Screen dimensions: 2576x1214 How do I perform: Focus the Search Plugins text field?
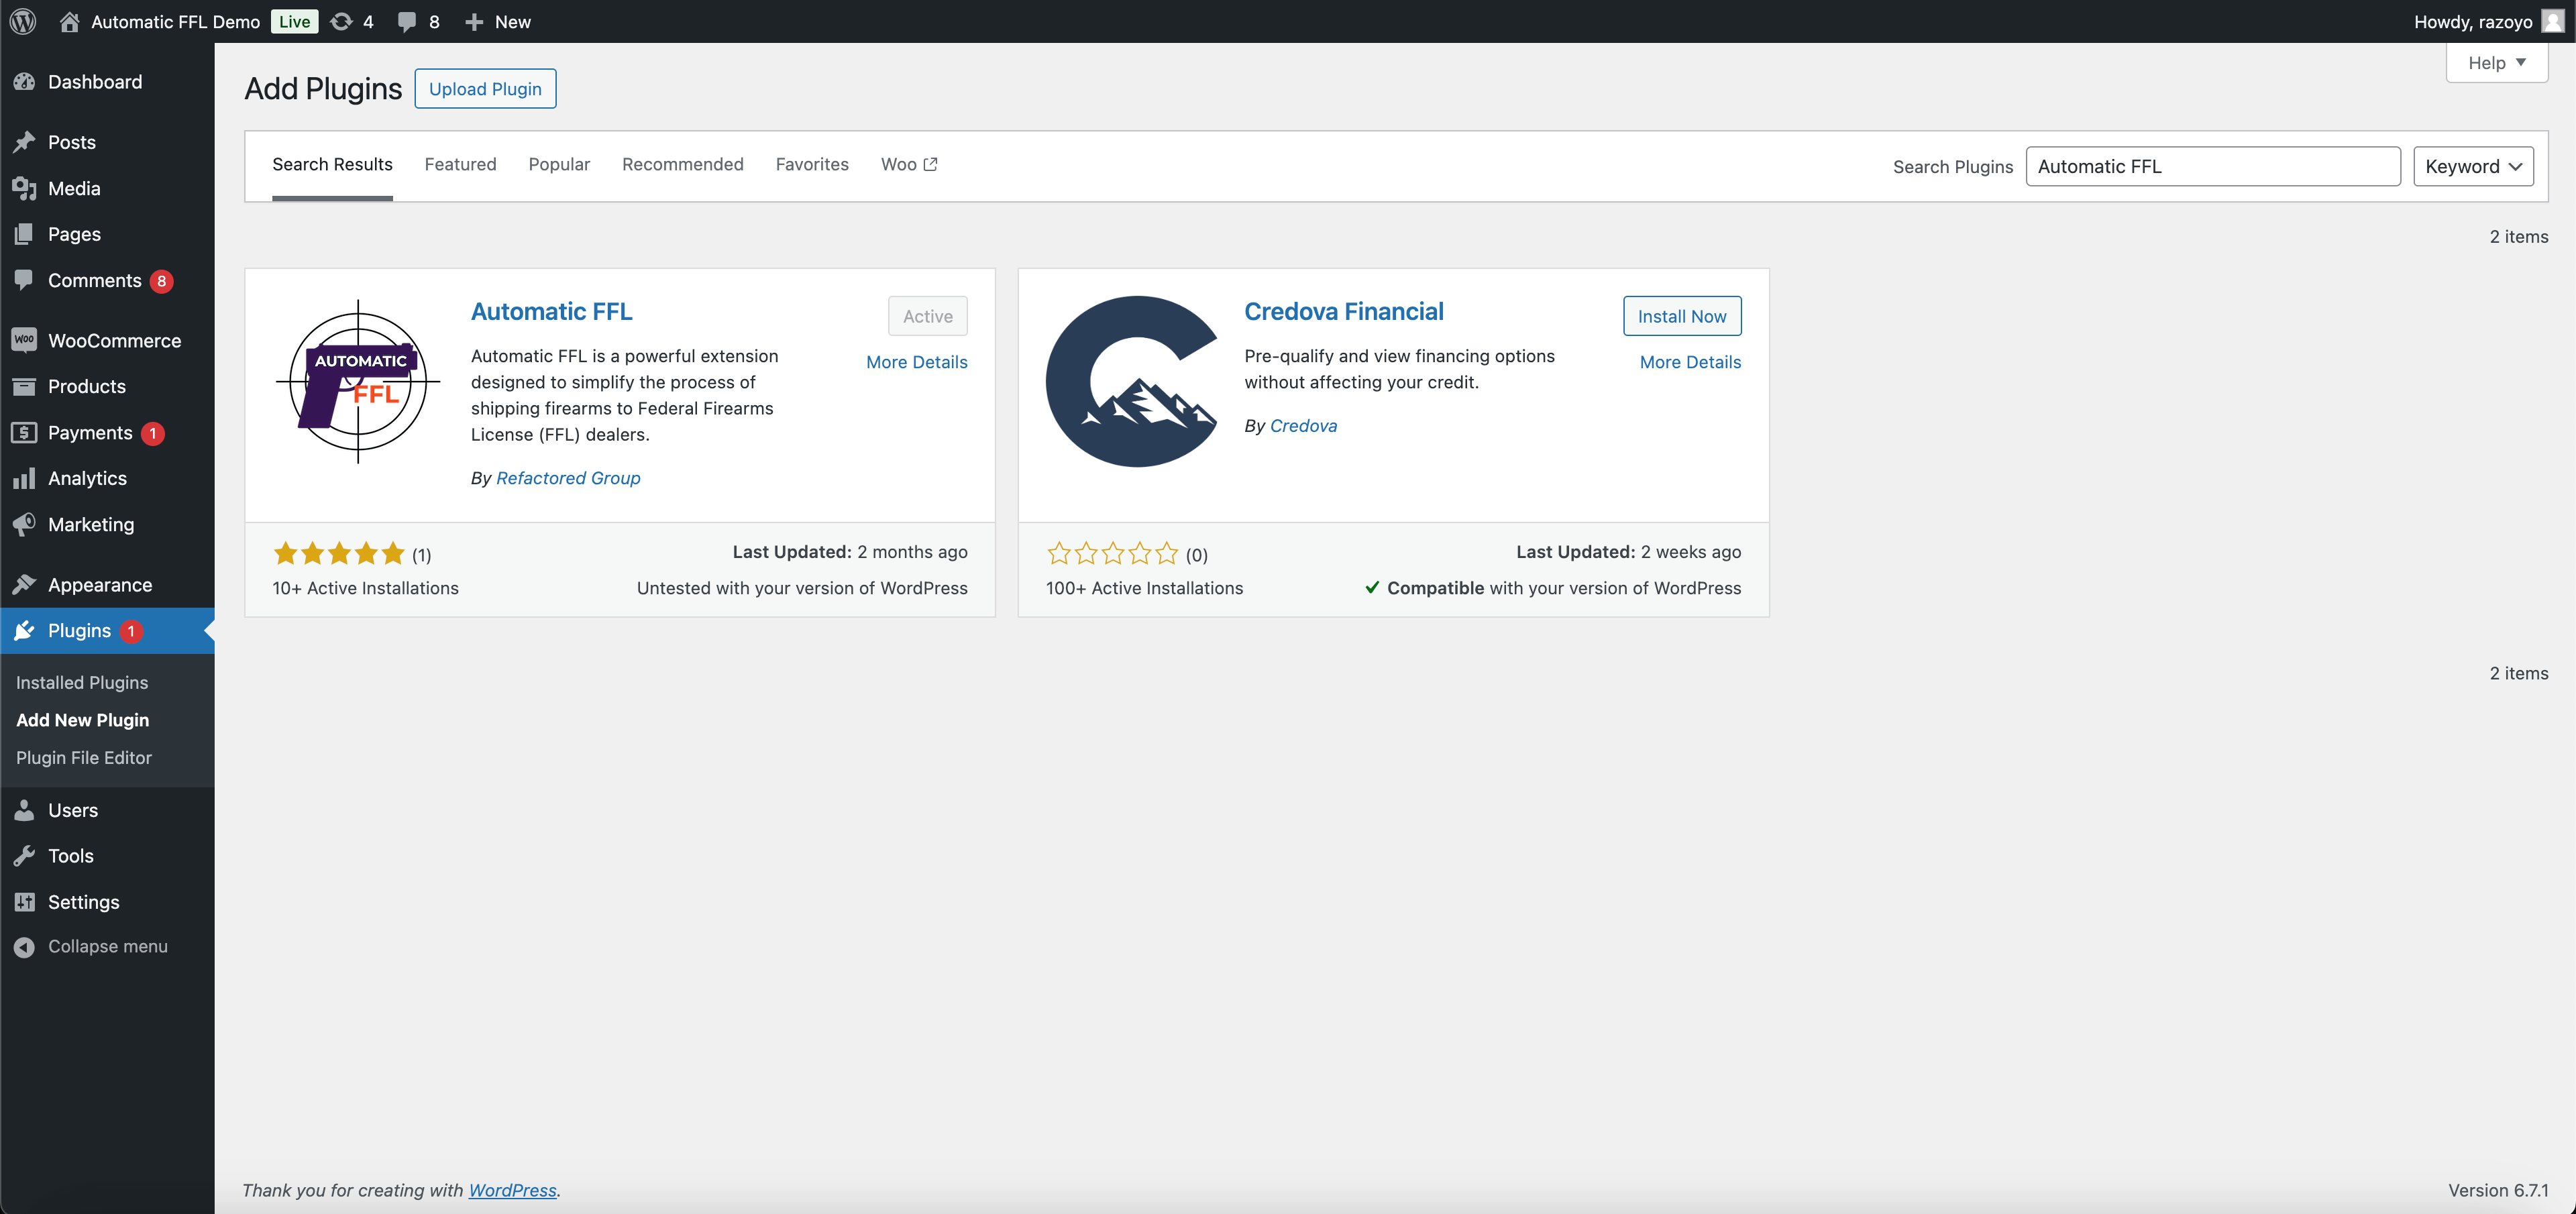(x=2212, y=166)
